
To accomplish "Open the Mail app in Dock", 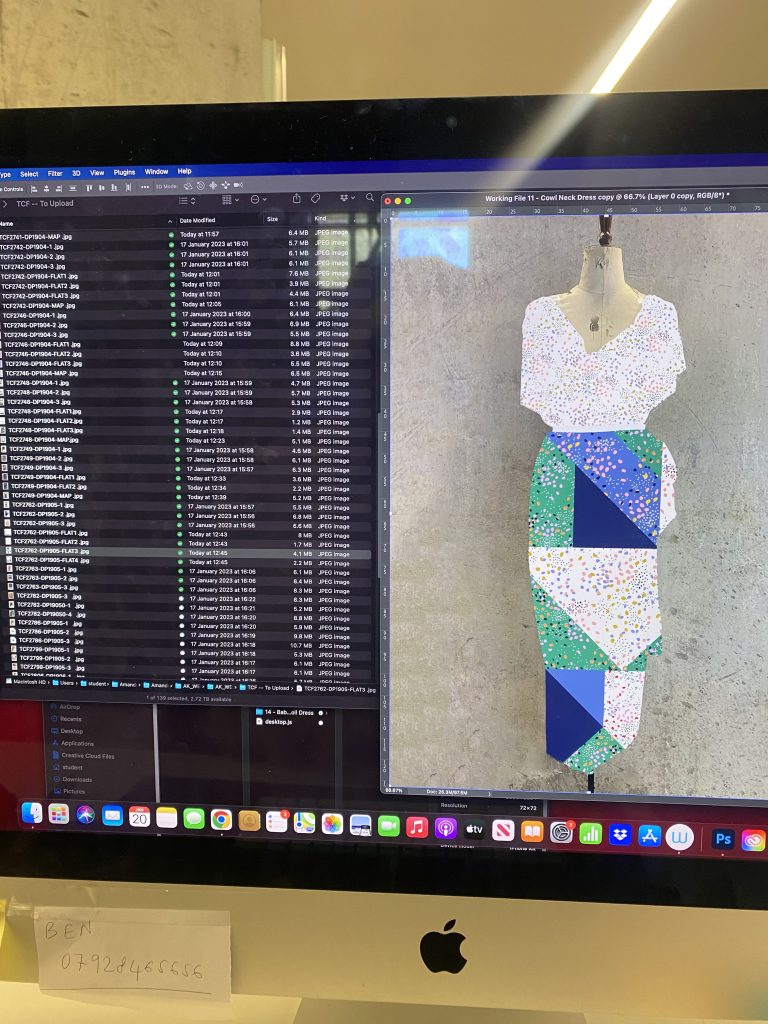I will 112,816.
